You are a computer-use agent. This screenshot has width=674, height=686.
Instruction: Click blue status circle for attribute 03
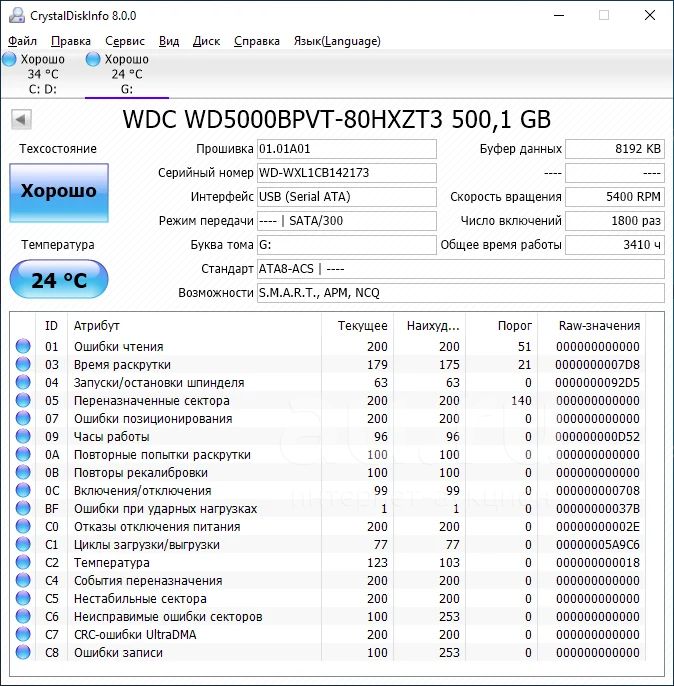click(23, 364)
